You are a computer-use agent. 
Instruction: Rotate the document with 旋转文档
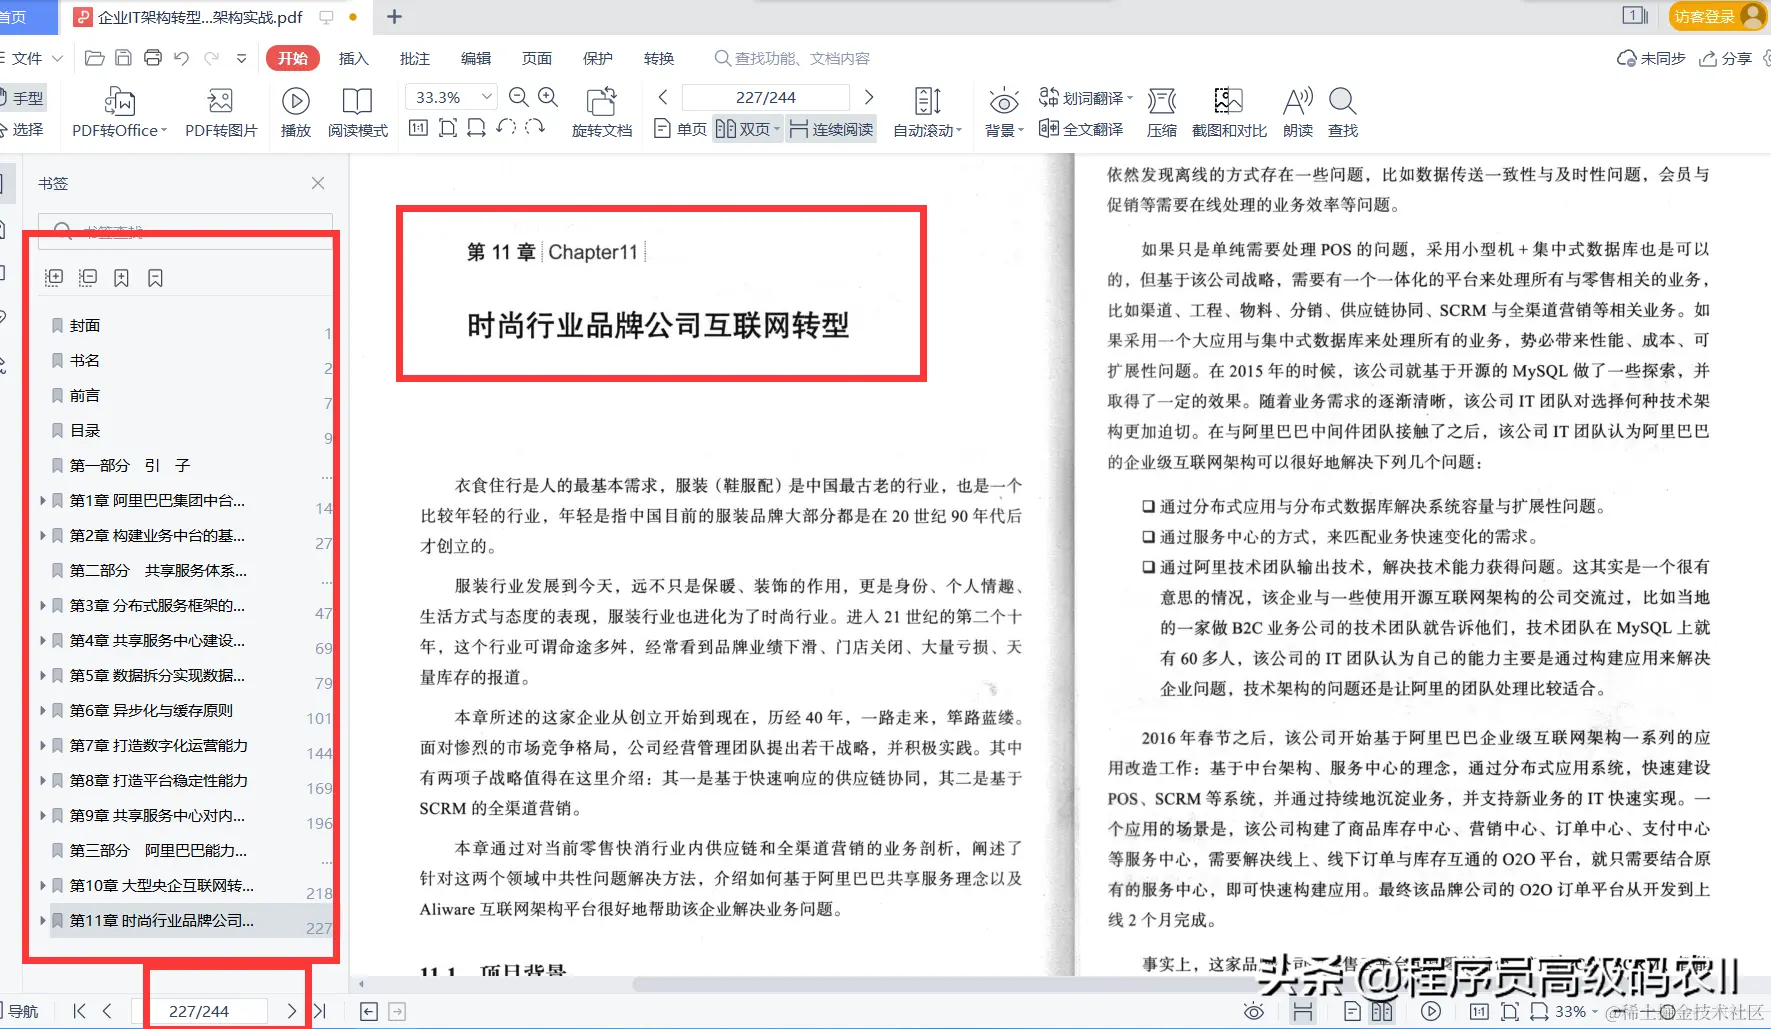coord(601,112)
